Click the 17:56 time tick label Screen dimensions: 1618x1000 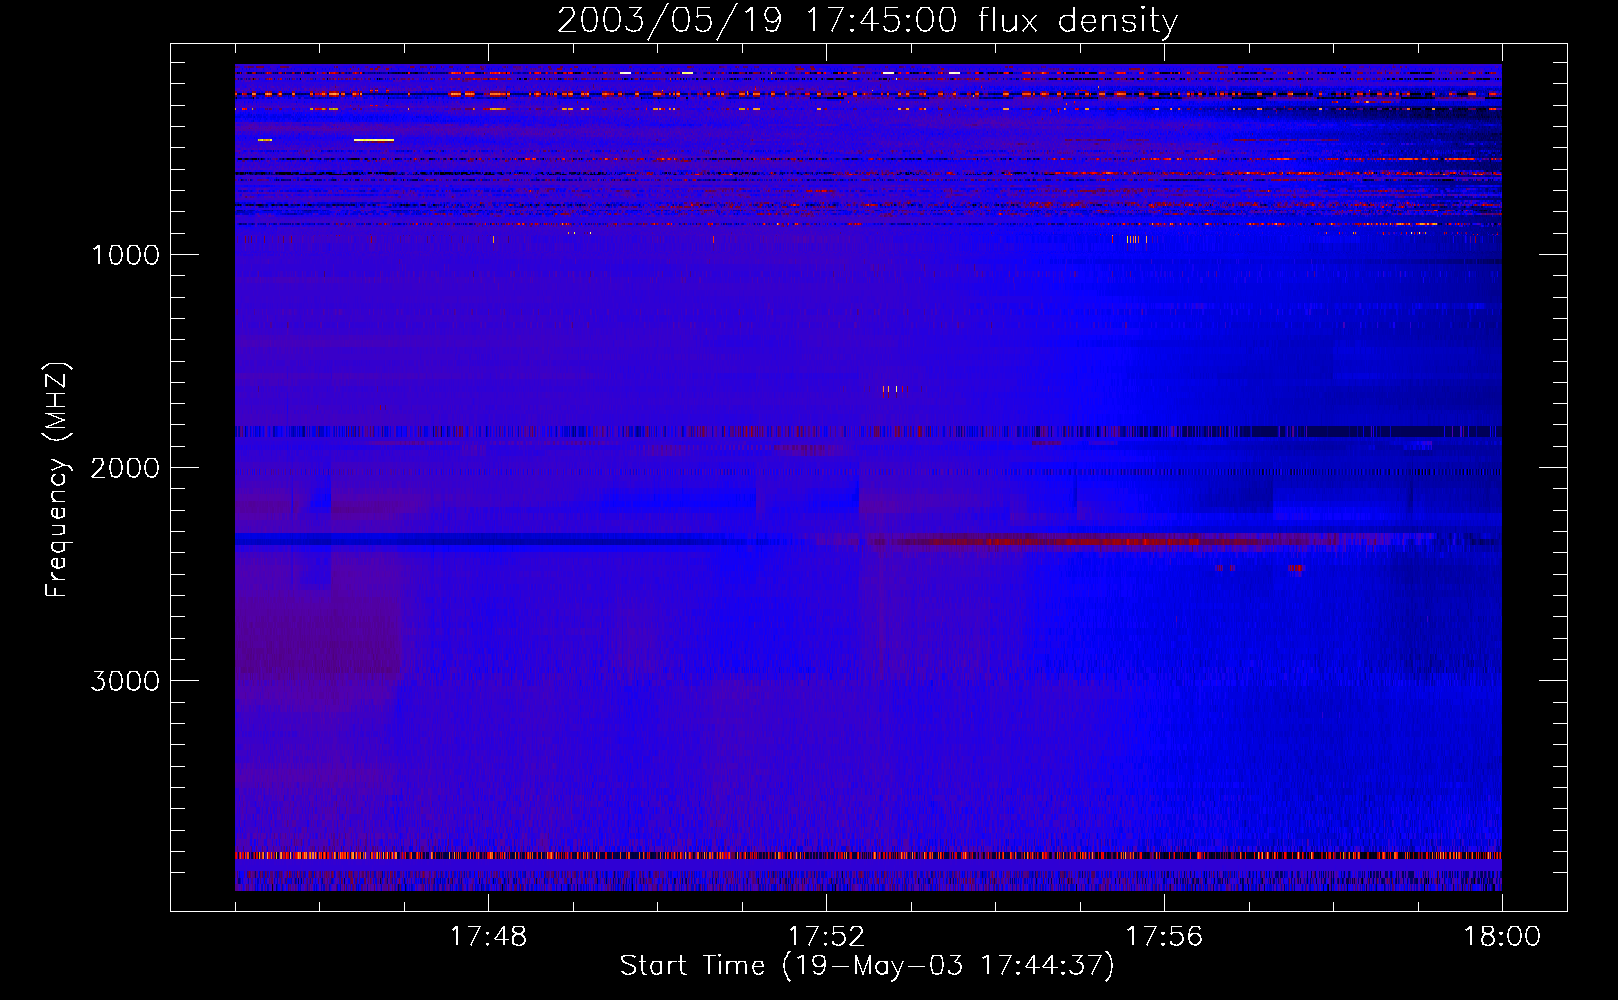click(1164, 937)
